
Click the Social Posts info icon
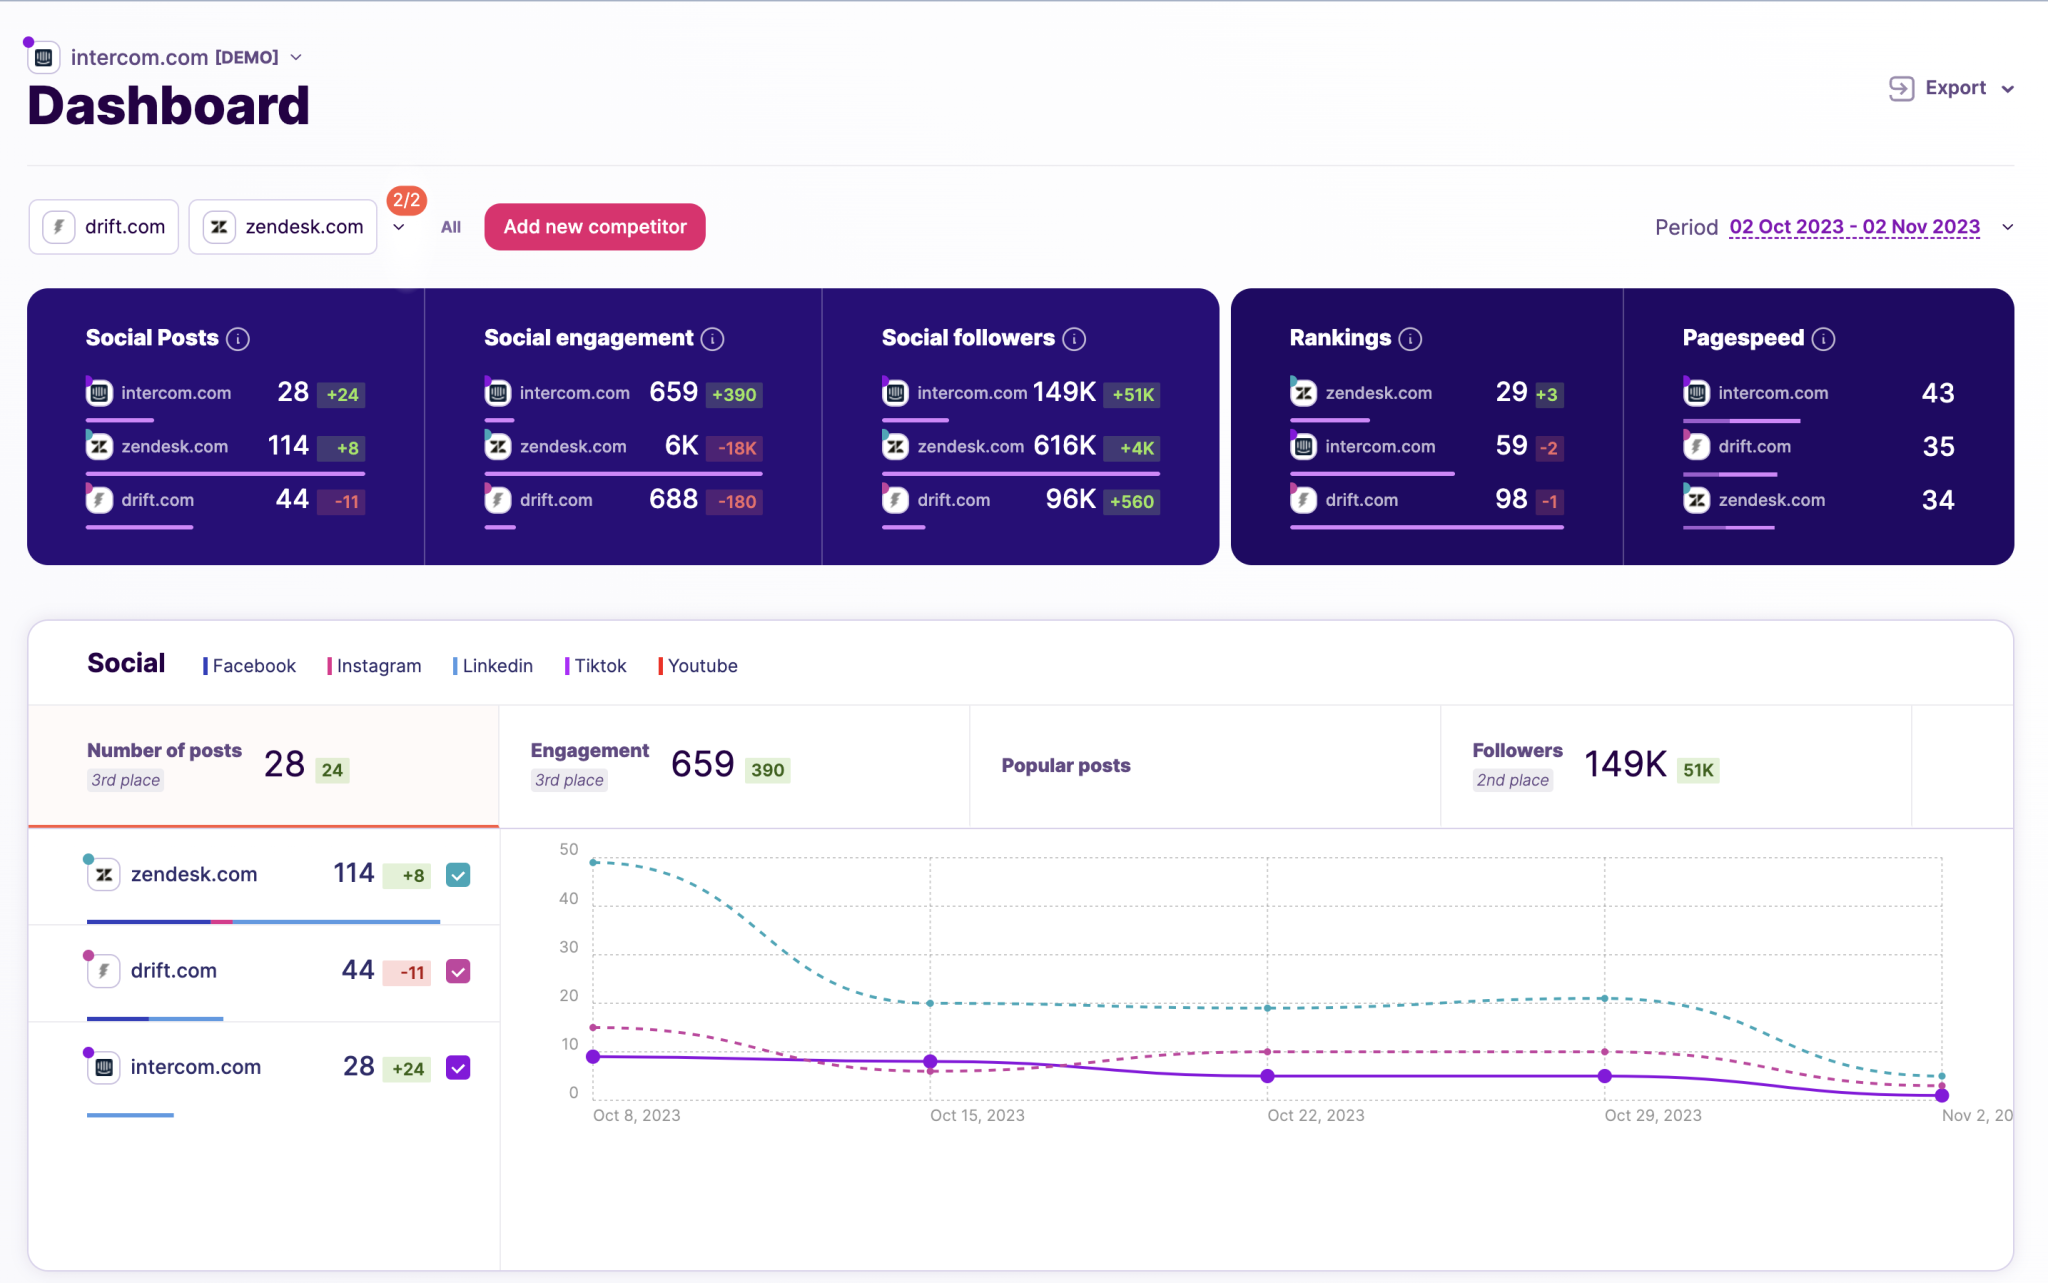[238, 338]
